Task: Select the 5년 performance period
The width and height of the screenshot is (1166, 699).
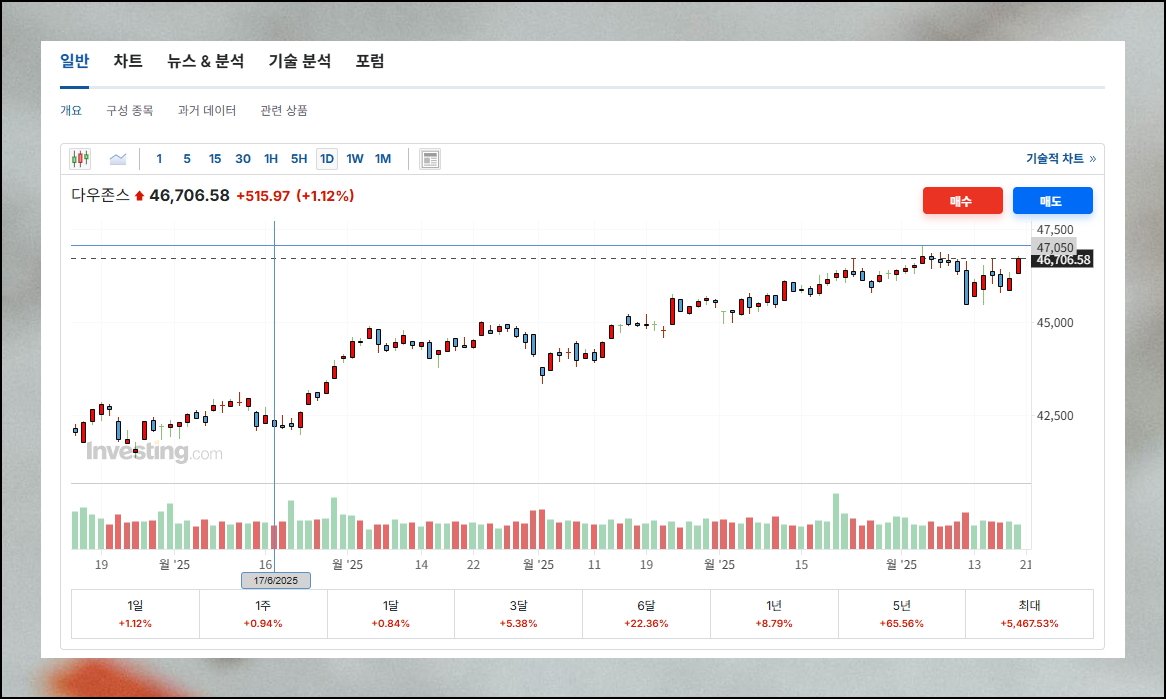Action: click(901, 614)
